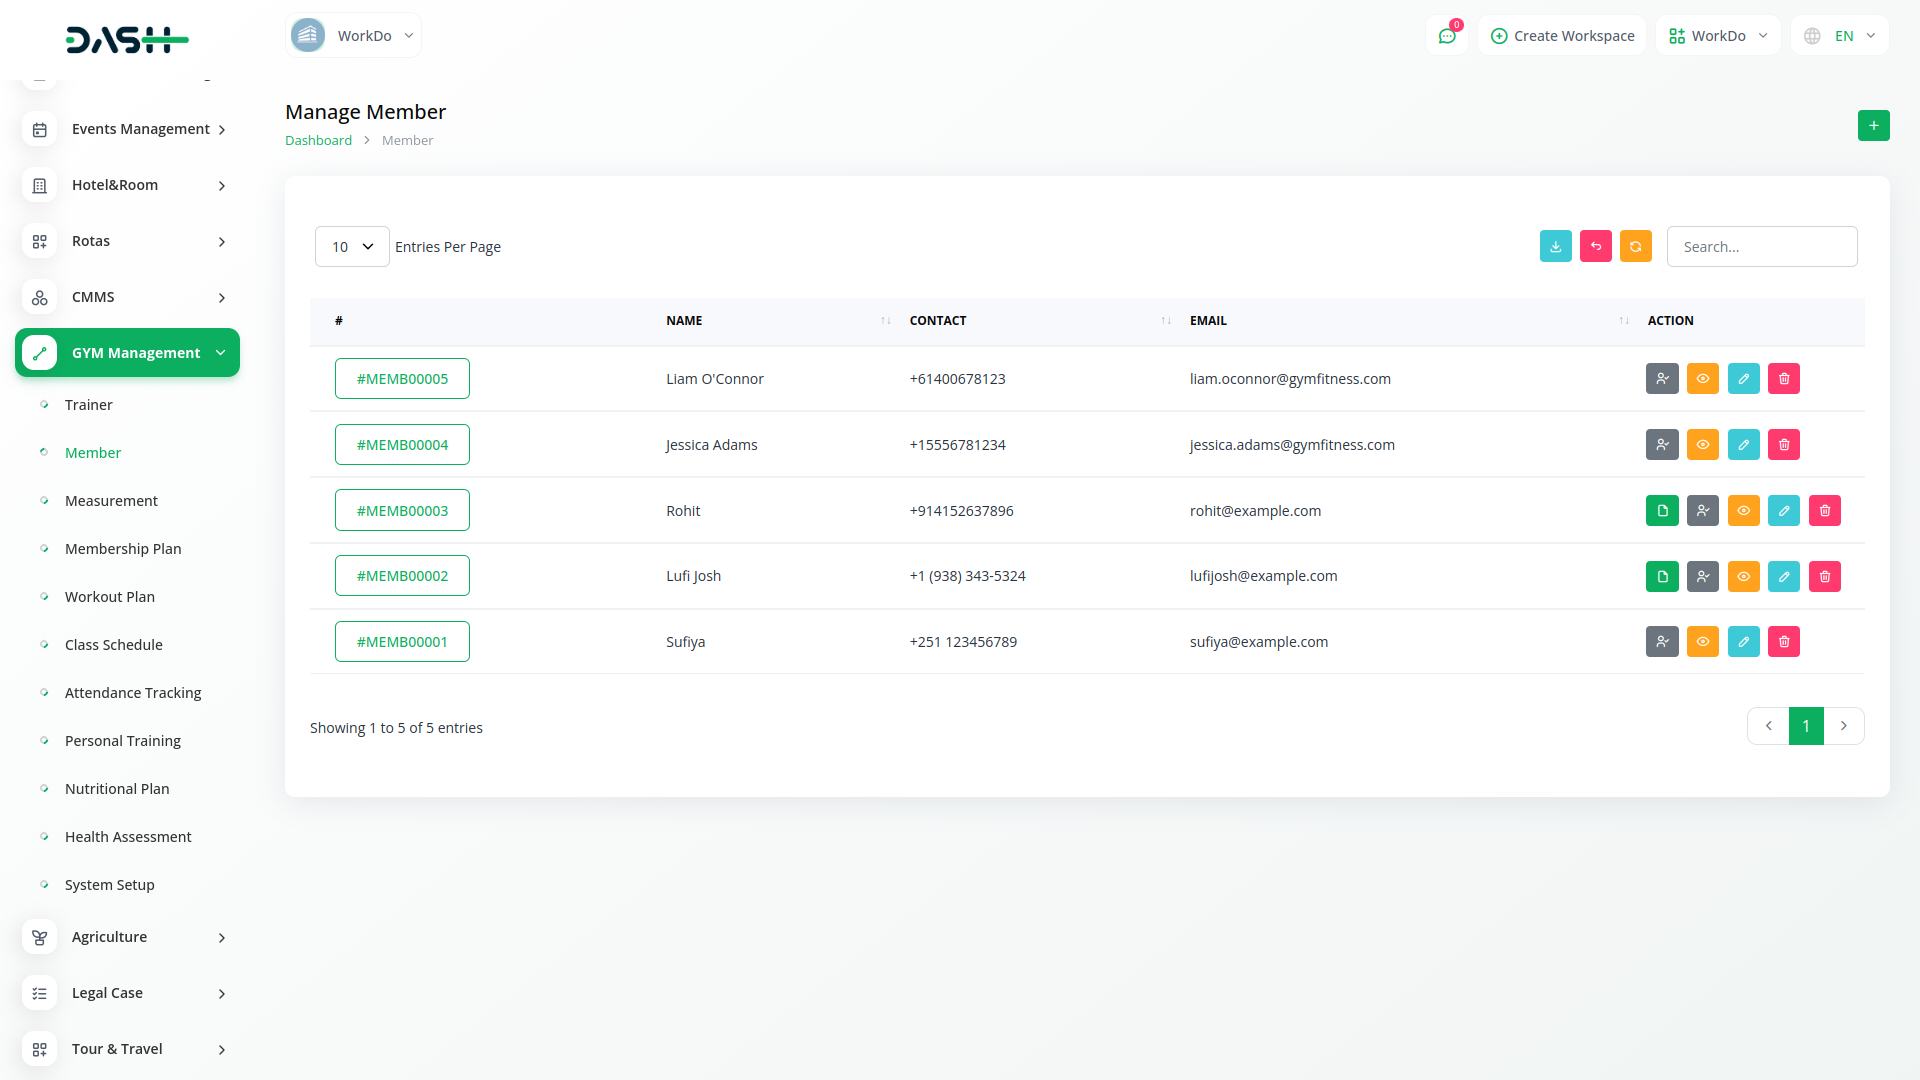Screen dimensions: 1920x1080
Task: Click the Dashboard breadcrumb link
Action: point(318,141)
